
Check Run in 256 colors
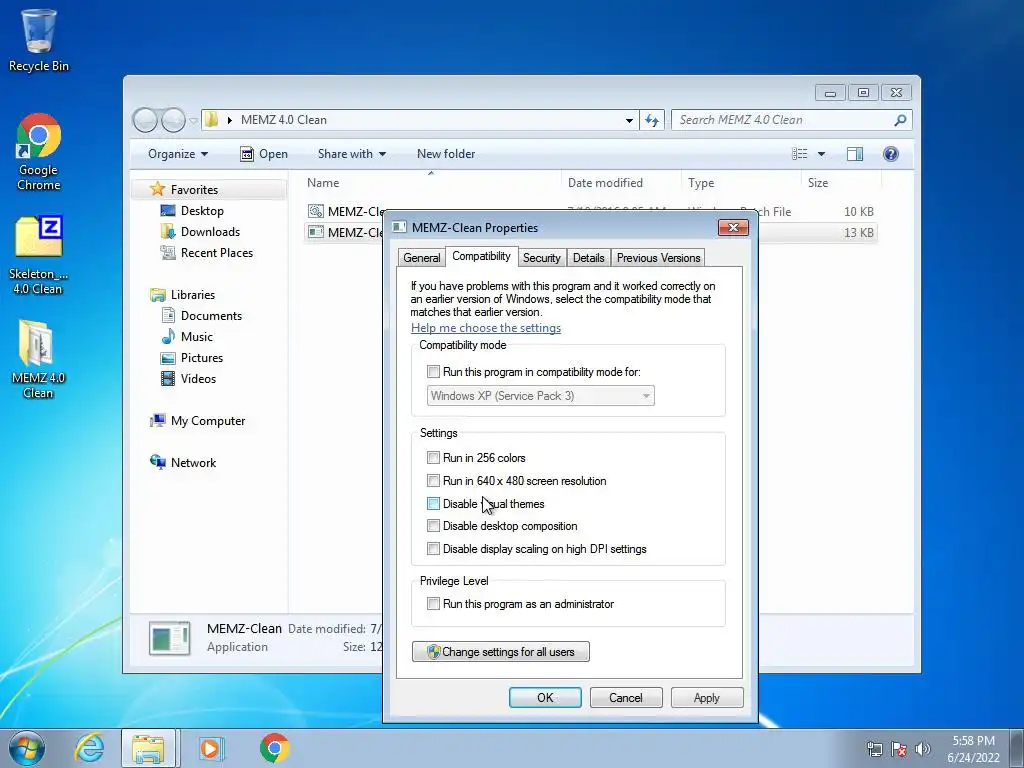pos(433,458)
